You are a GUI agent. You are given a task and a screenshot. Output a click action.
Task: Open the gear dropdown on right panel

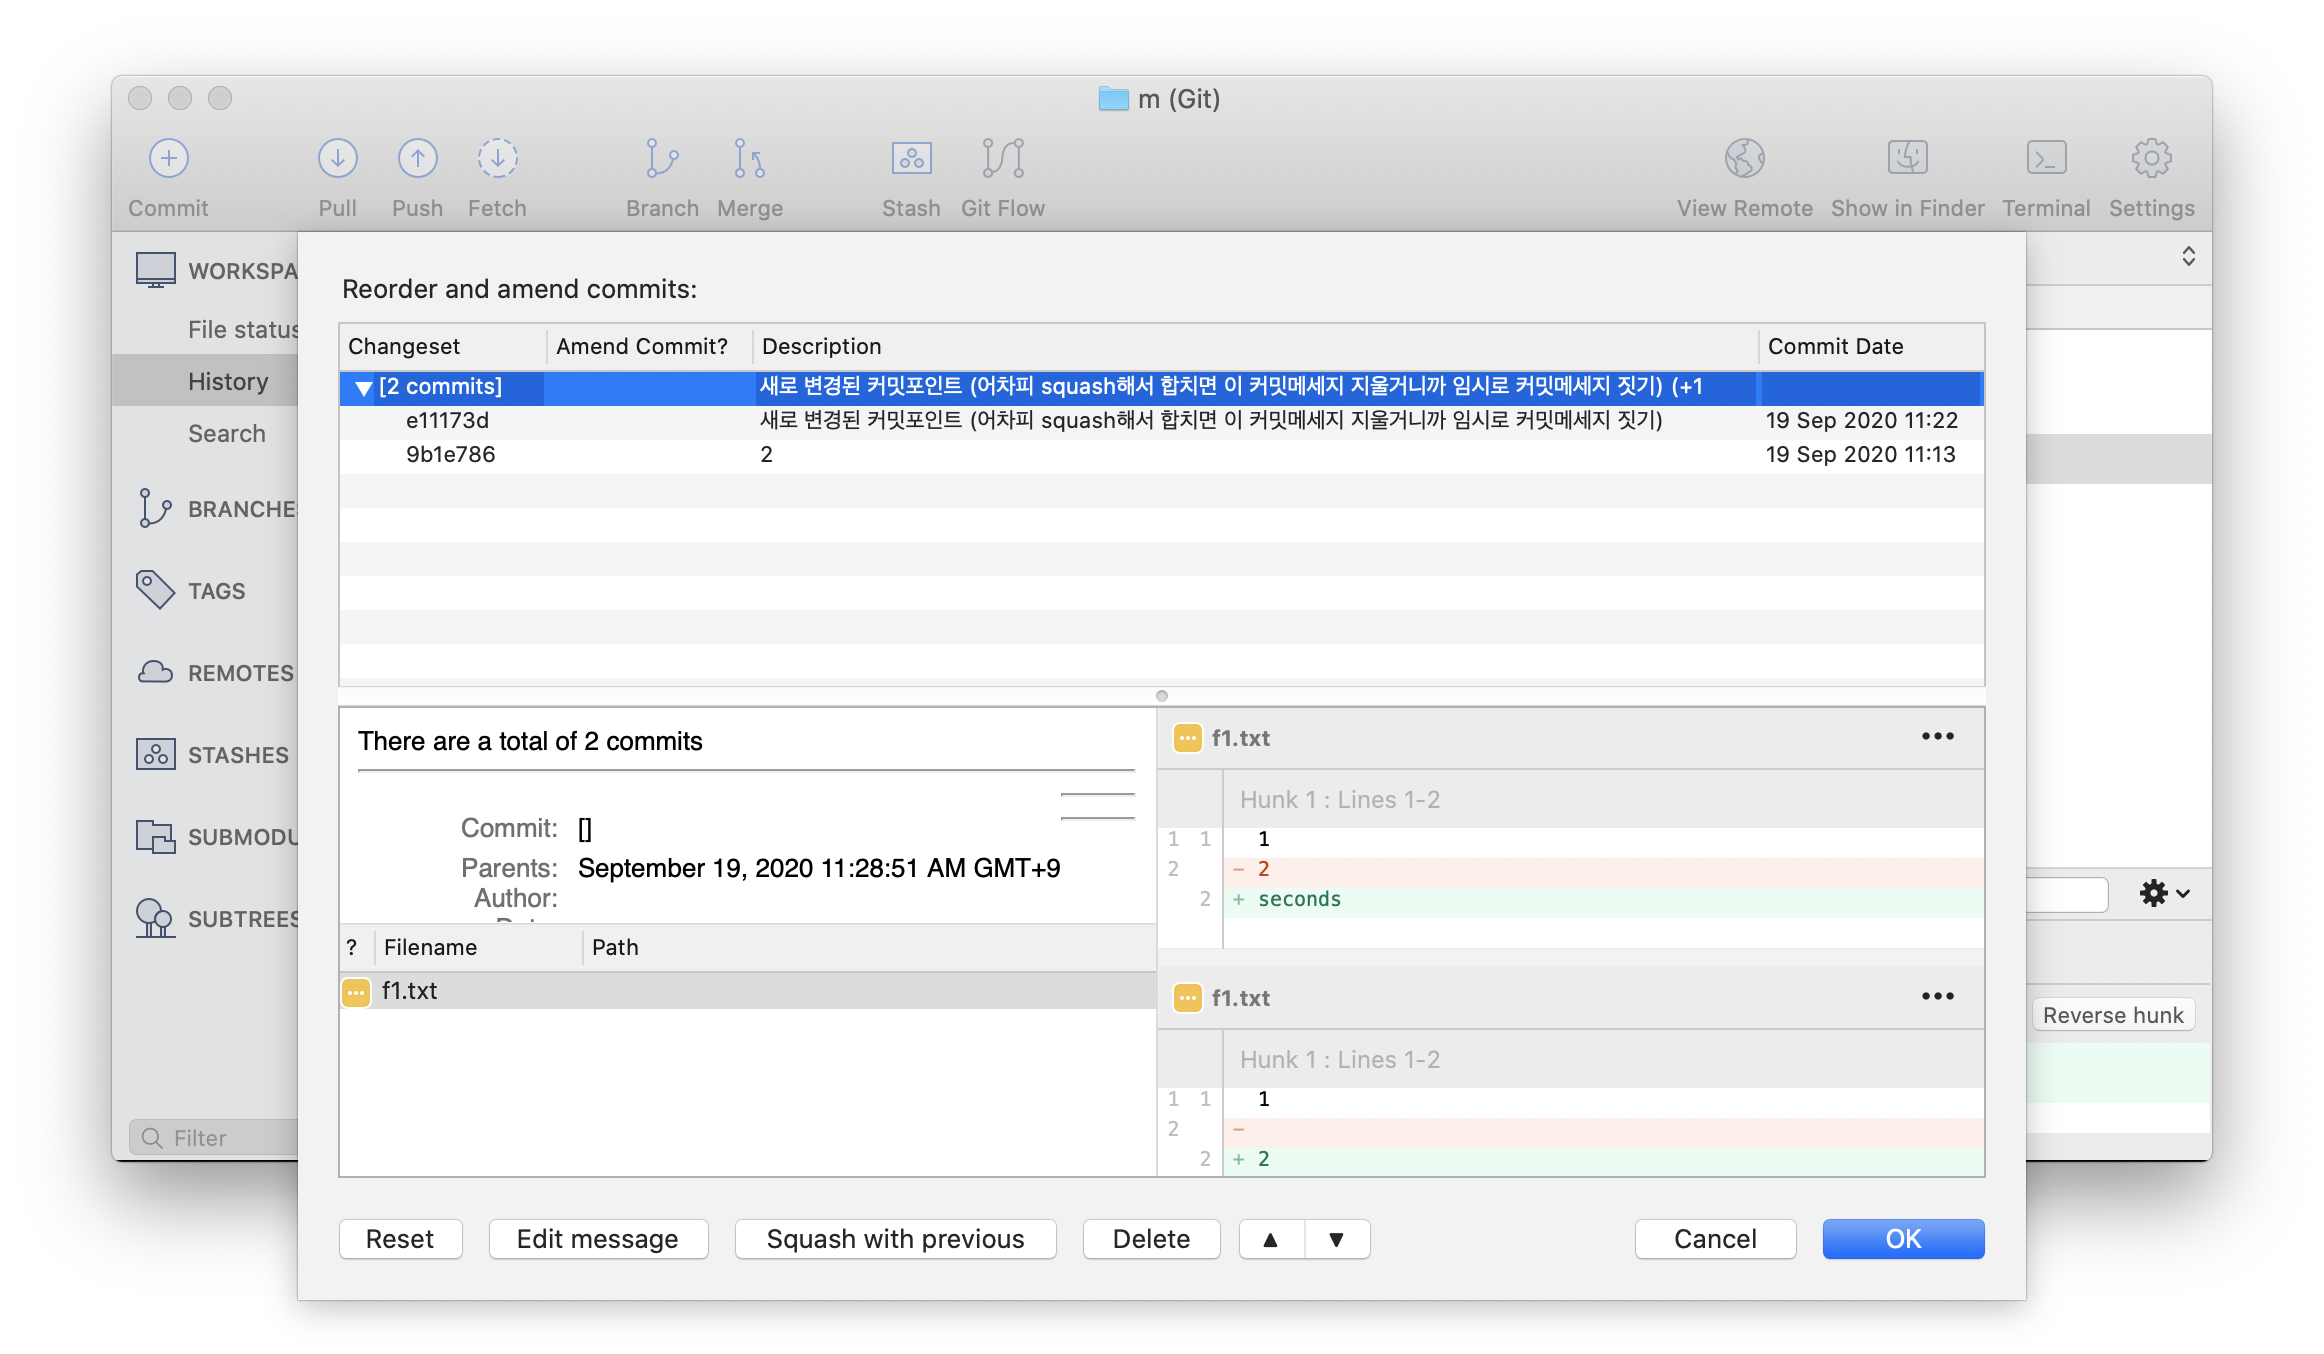coord(2163,893)
